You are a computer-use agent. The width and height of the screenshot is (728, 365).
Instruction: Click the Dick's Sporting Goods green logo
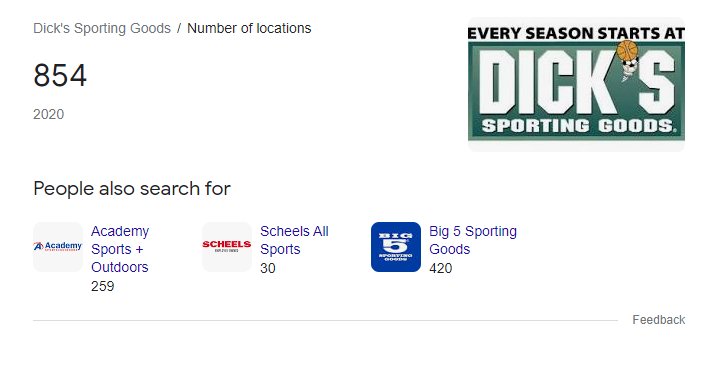(576, 84)
